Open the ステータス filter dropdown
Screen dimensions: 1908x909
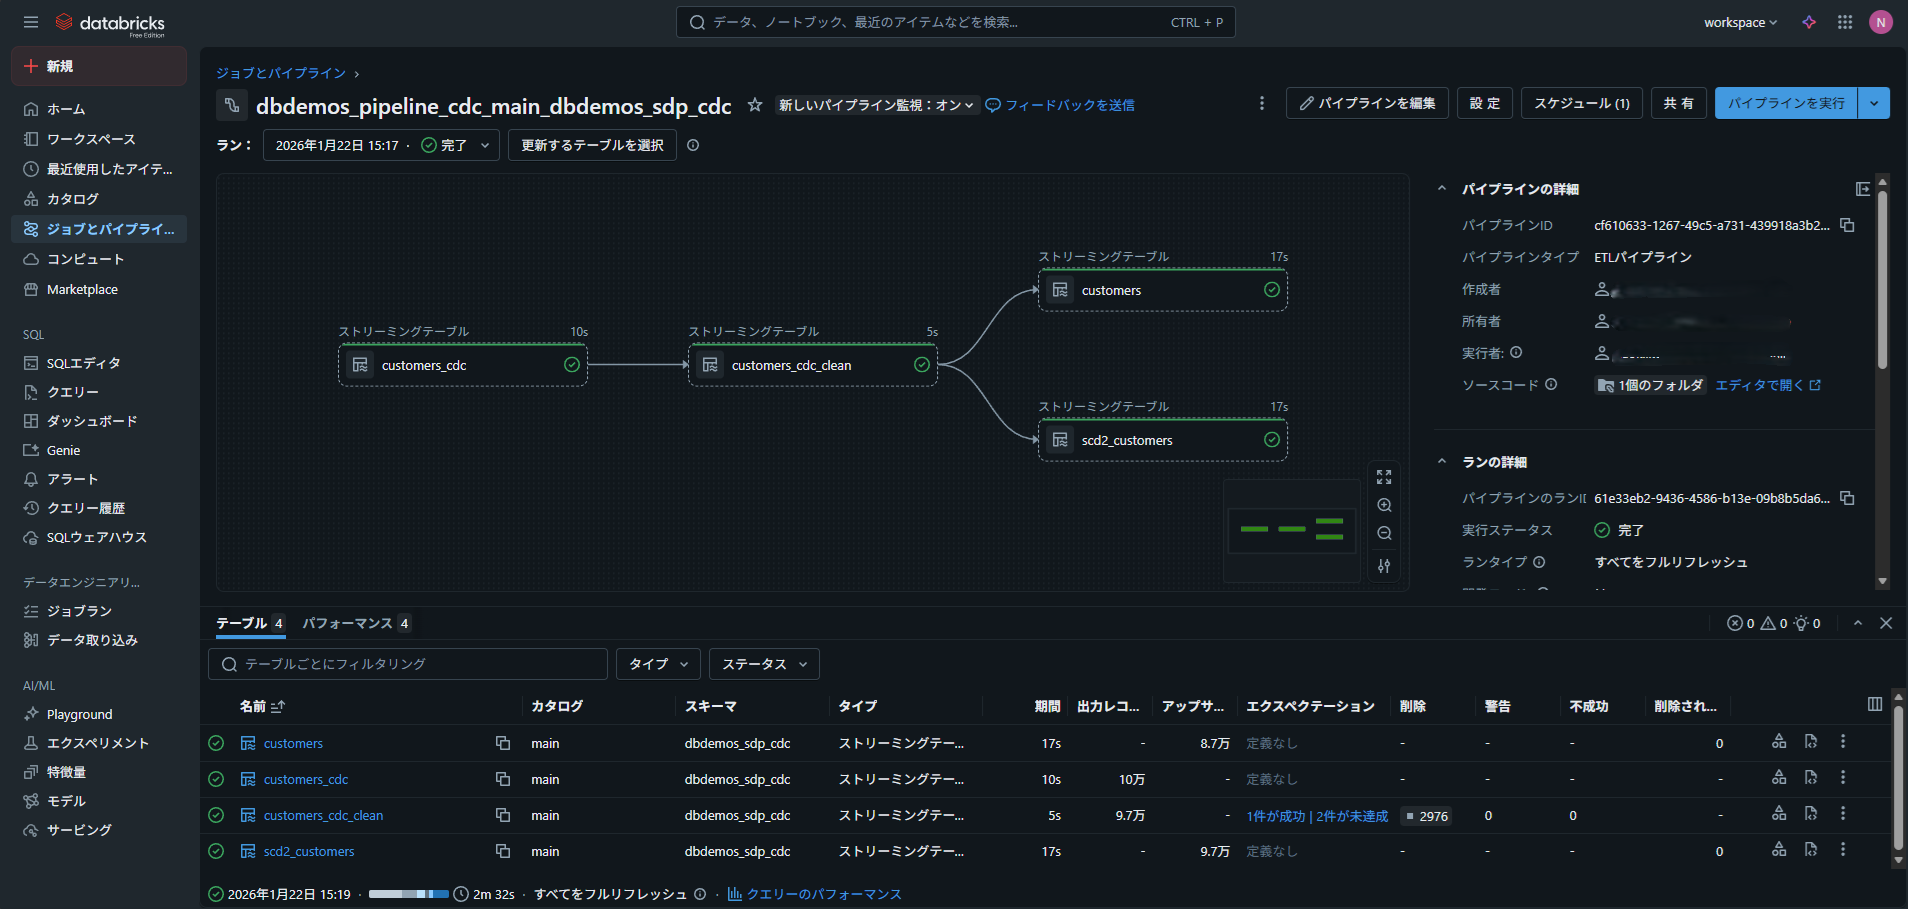pos(763,663)
